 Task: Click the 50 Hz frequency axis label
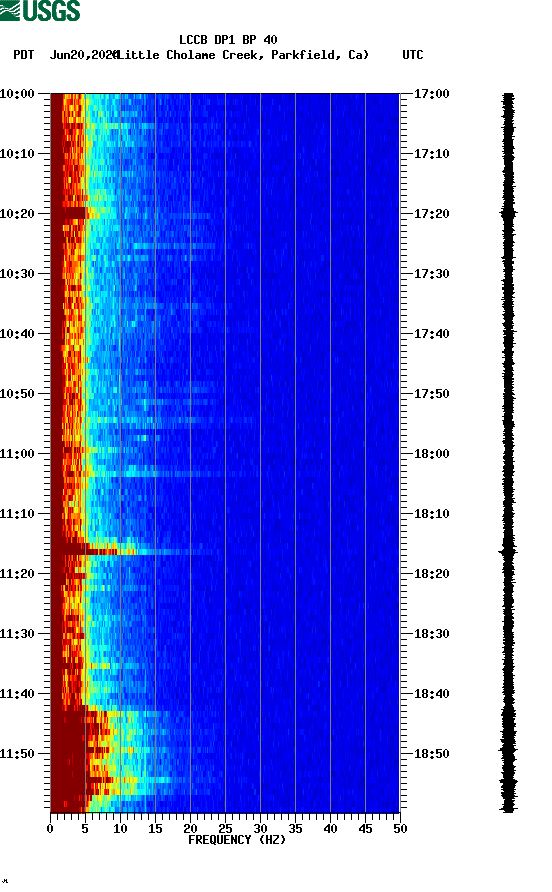(400, 829)
